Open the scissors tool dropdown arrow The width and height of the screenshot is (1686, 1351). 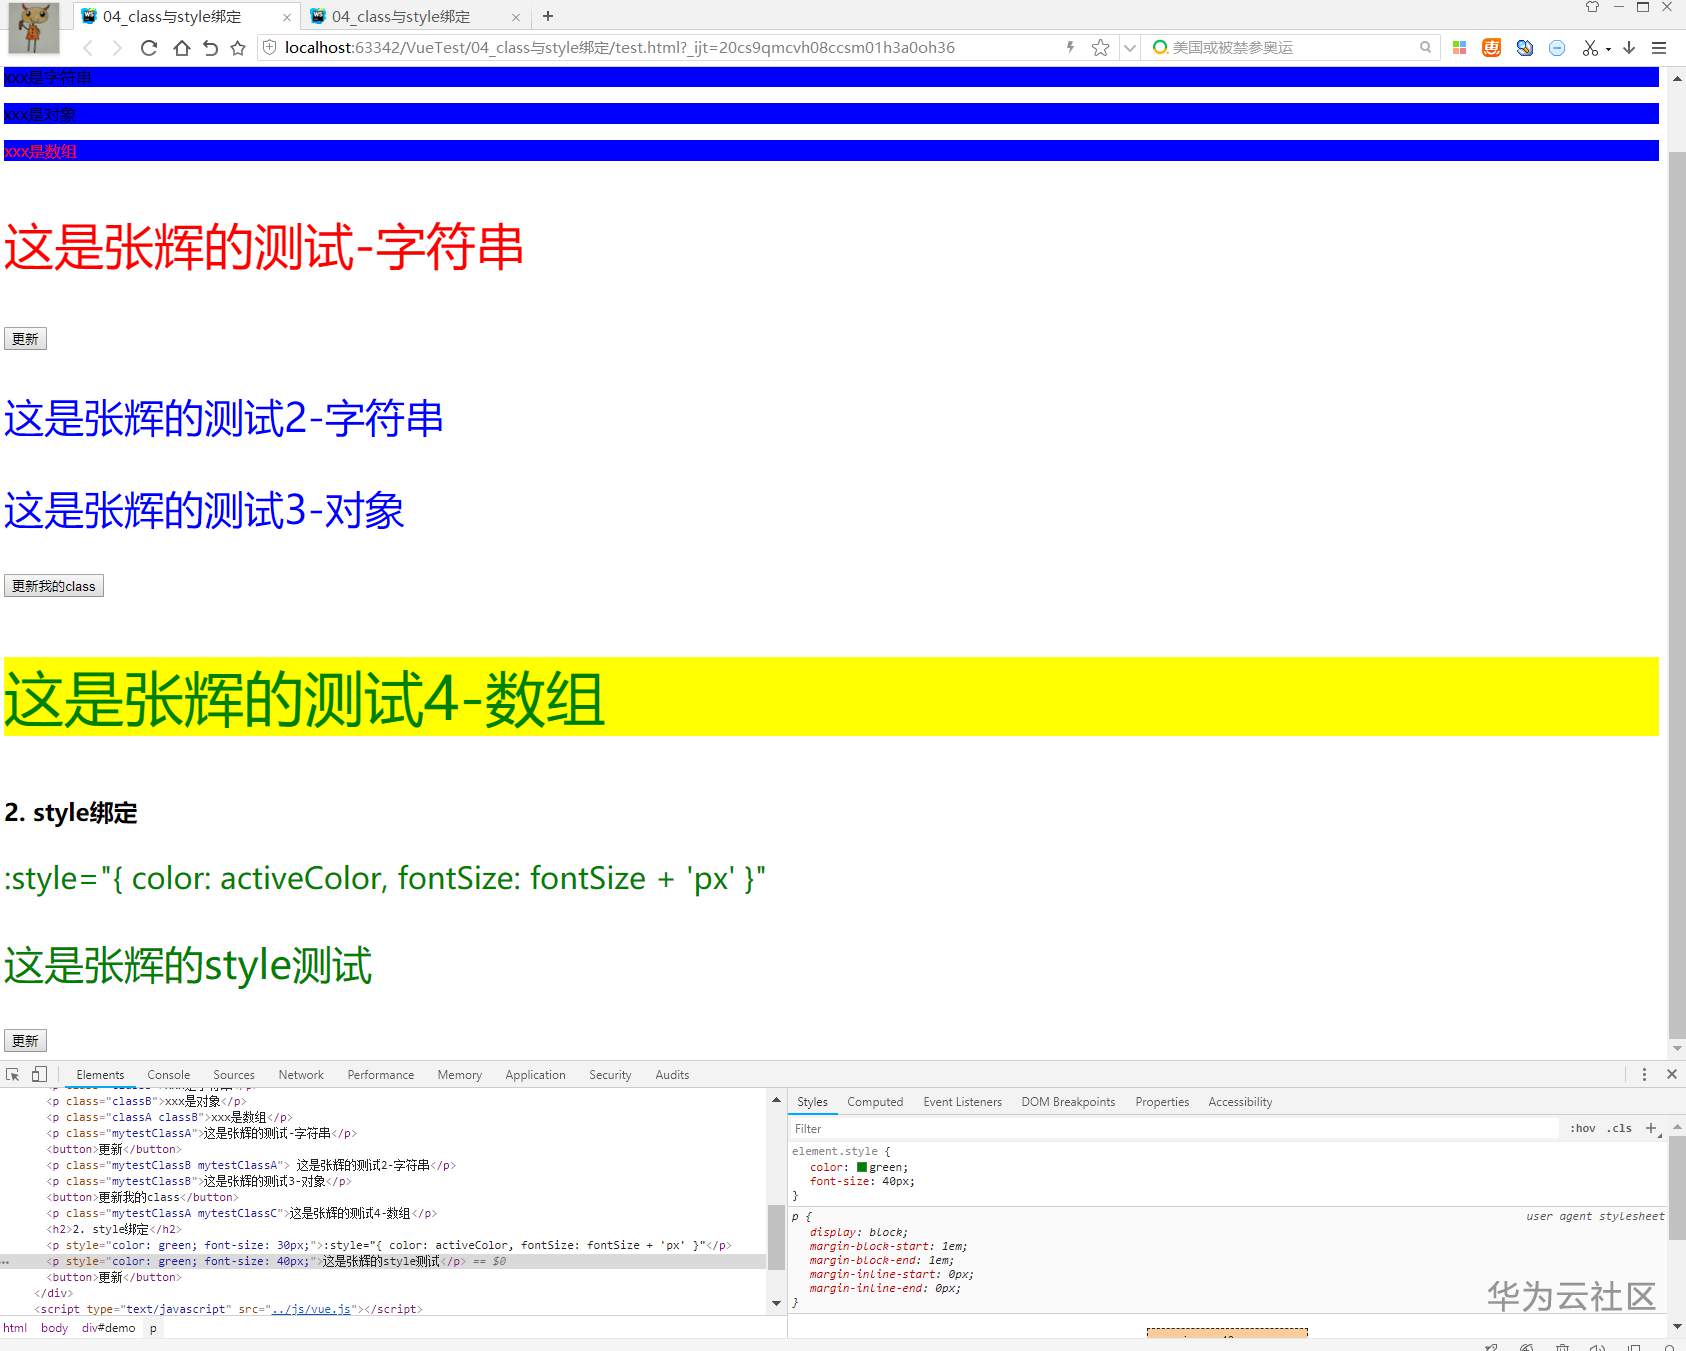1608,49
